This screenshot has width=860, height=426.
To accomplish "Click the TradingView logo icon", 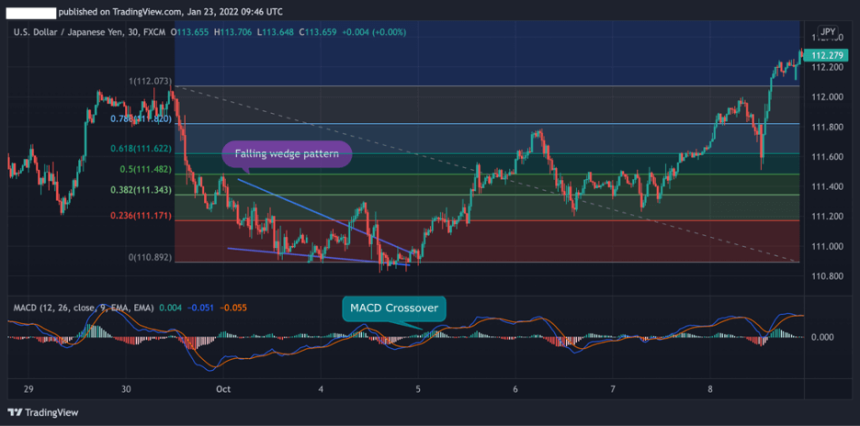I will [x=14, y=412].
